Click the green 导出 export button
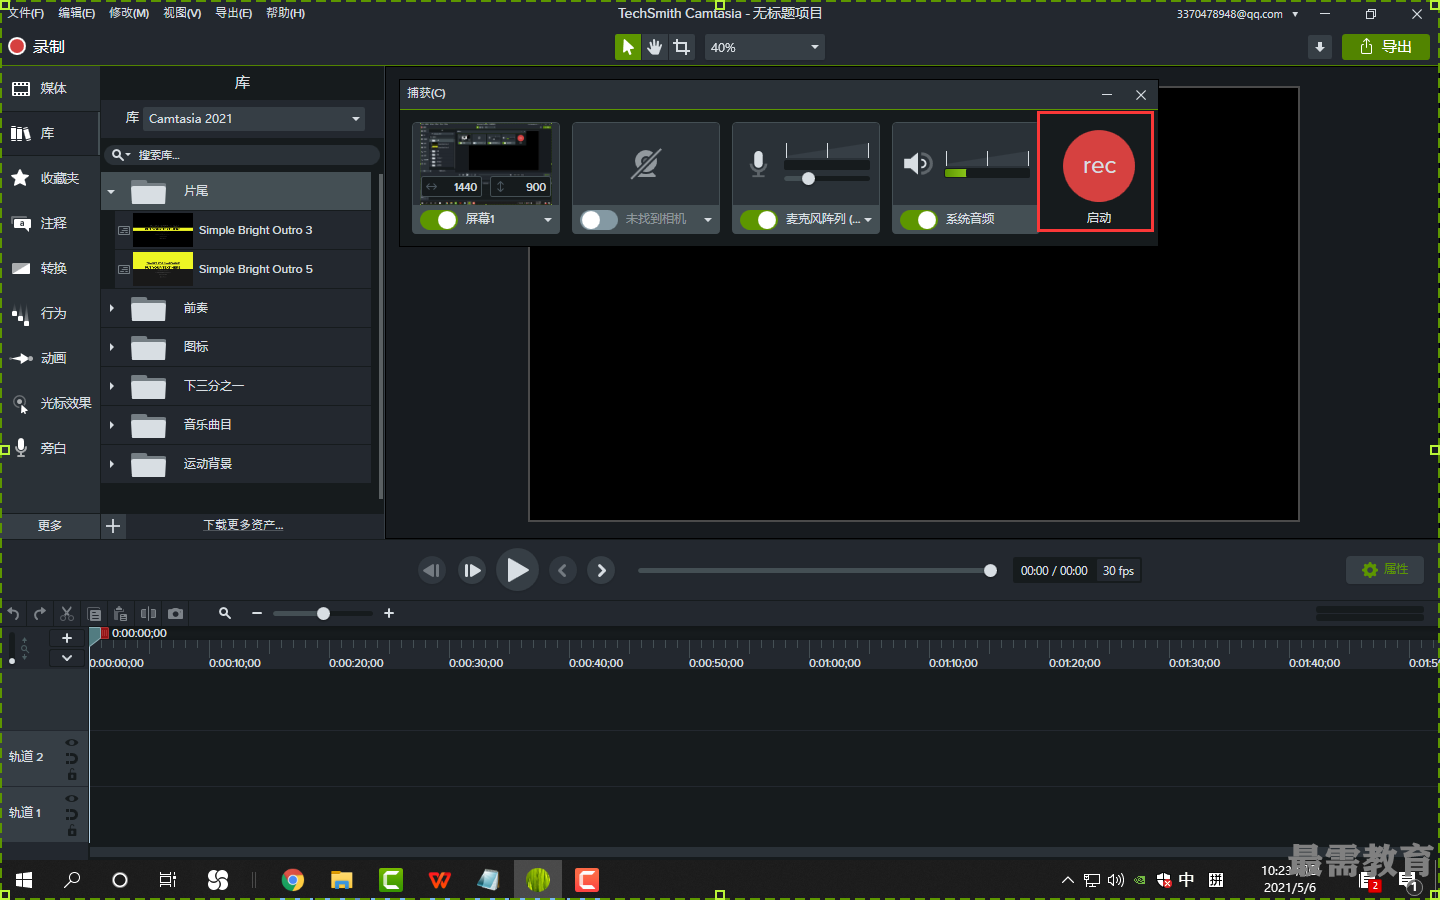1440x900 pixels. pyautogui.click(x=1386, y=47)
